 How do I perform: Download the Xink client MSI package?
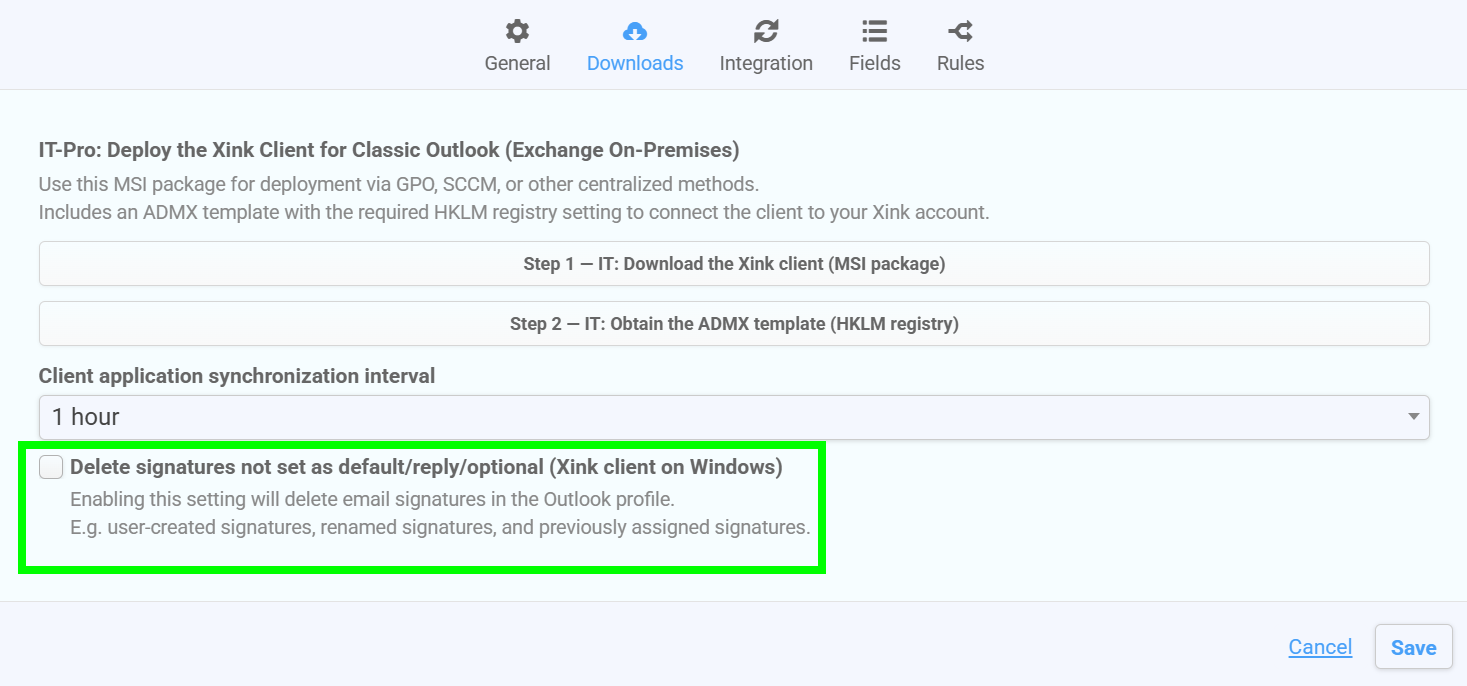point(734,264)
